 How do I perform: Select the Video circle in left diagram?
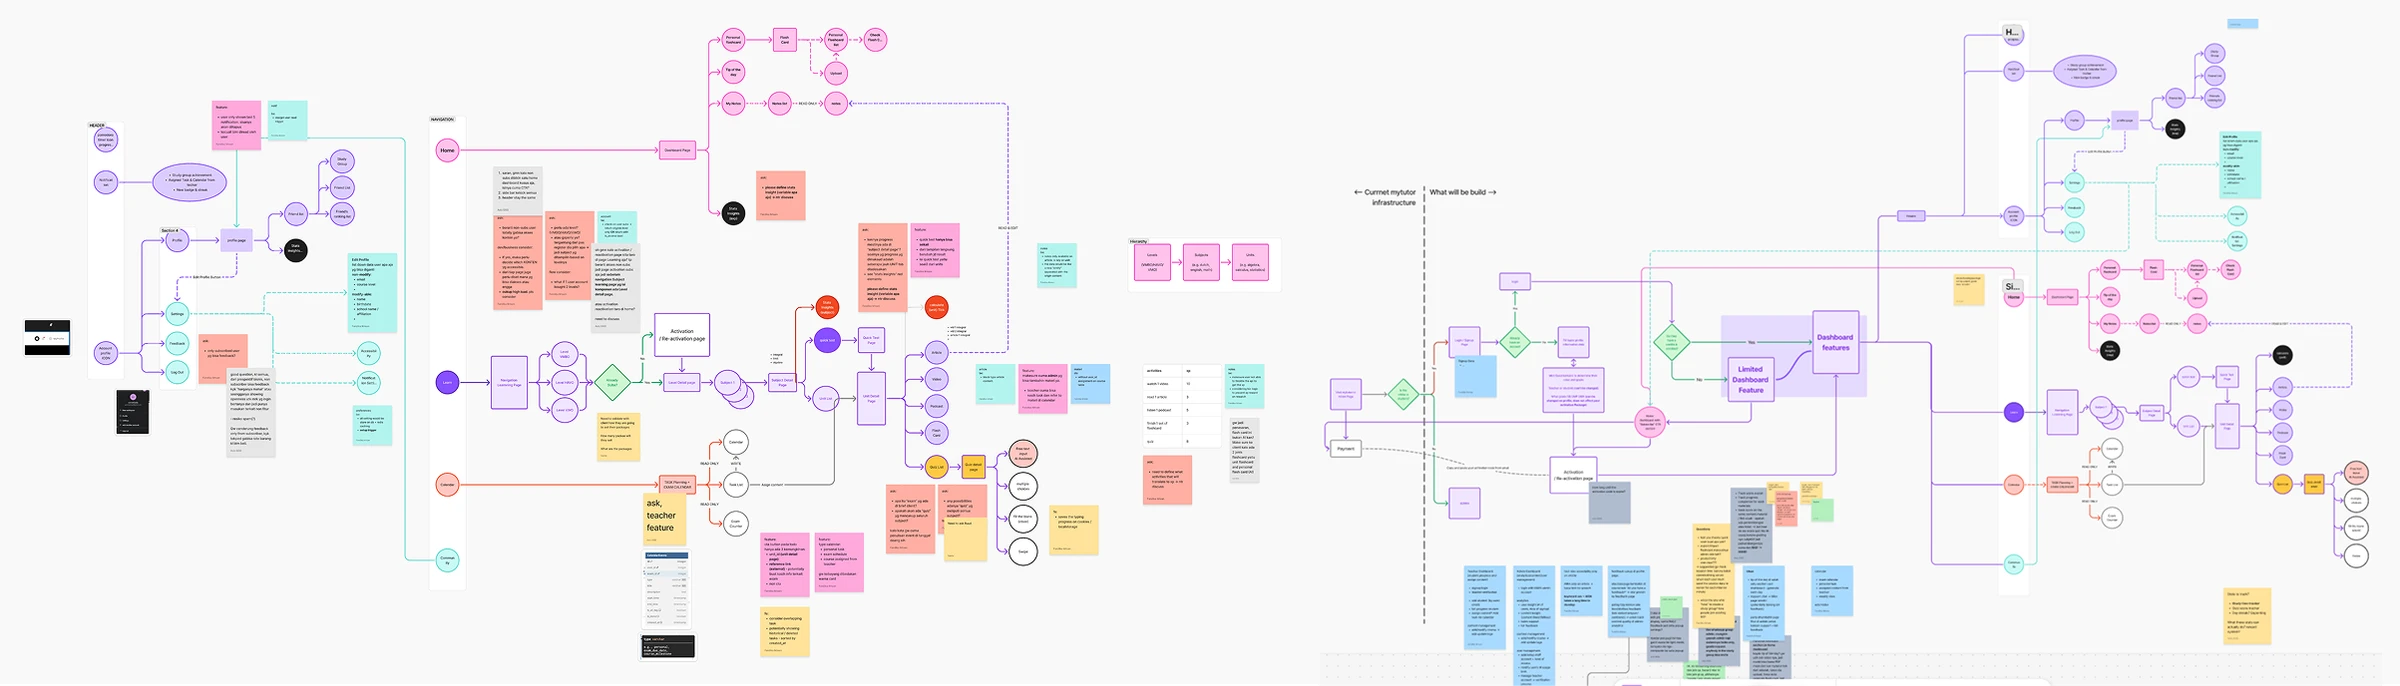(937, 379)
